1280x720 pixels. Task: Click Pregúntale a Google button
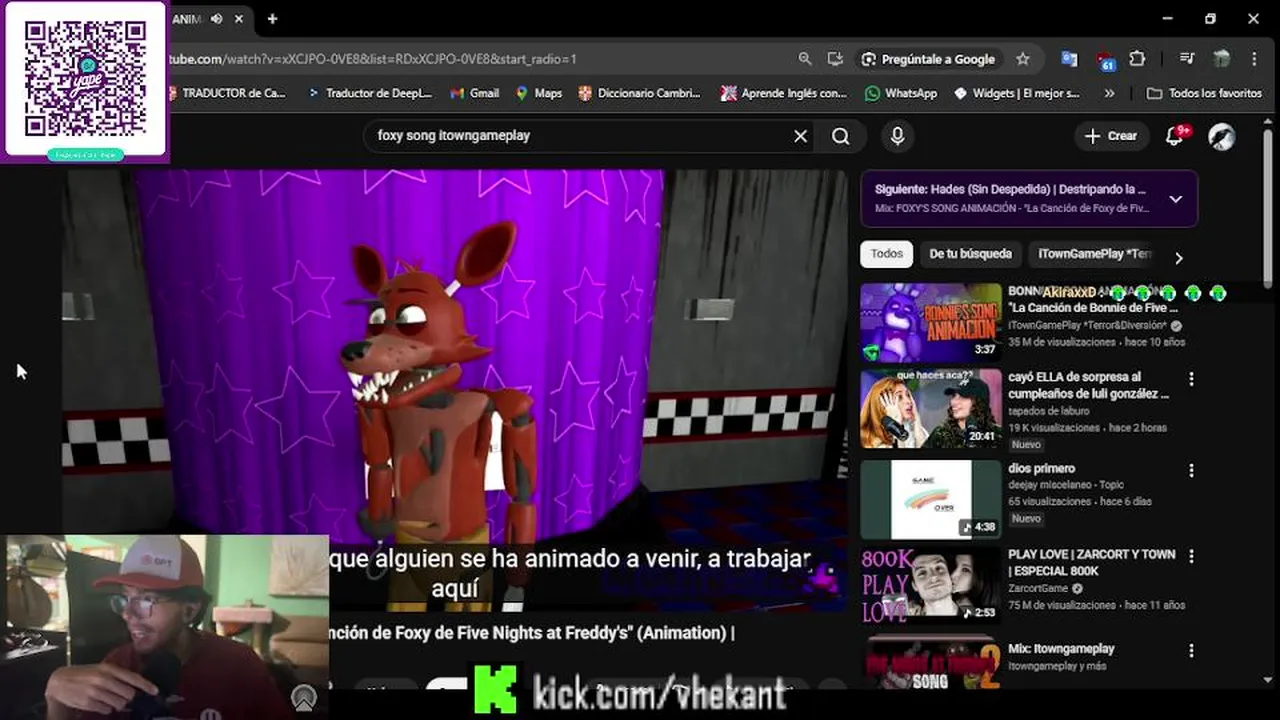coord(928,59)
